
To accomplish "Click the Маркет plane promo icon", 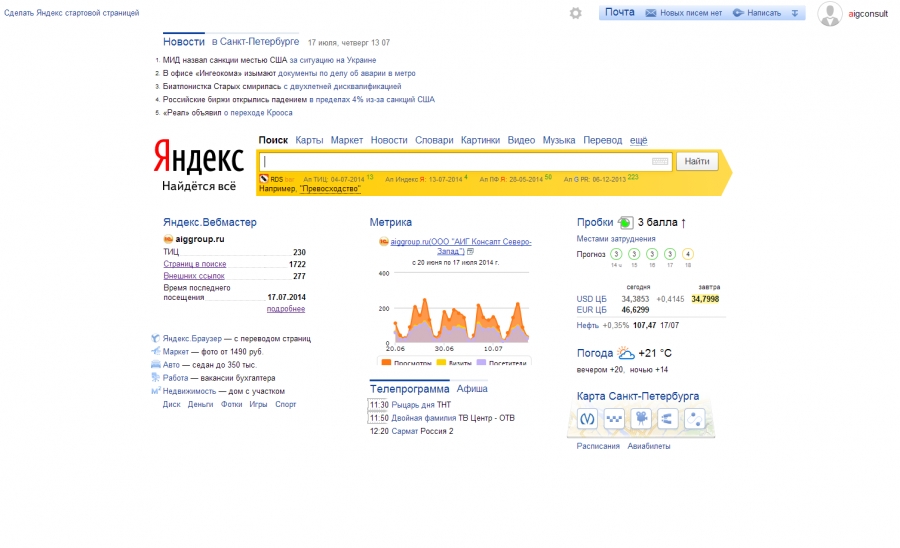I will pos(156,351).
